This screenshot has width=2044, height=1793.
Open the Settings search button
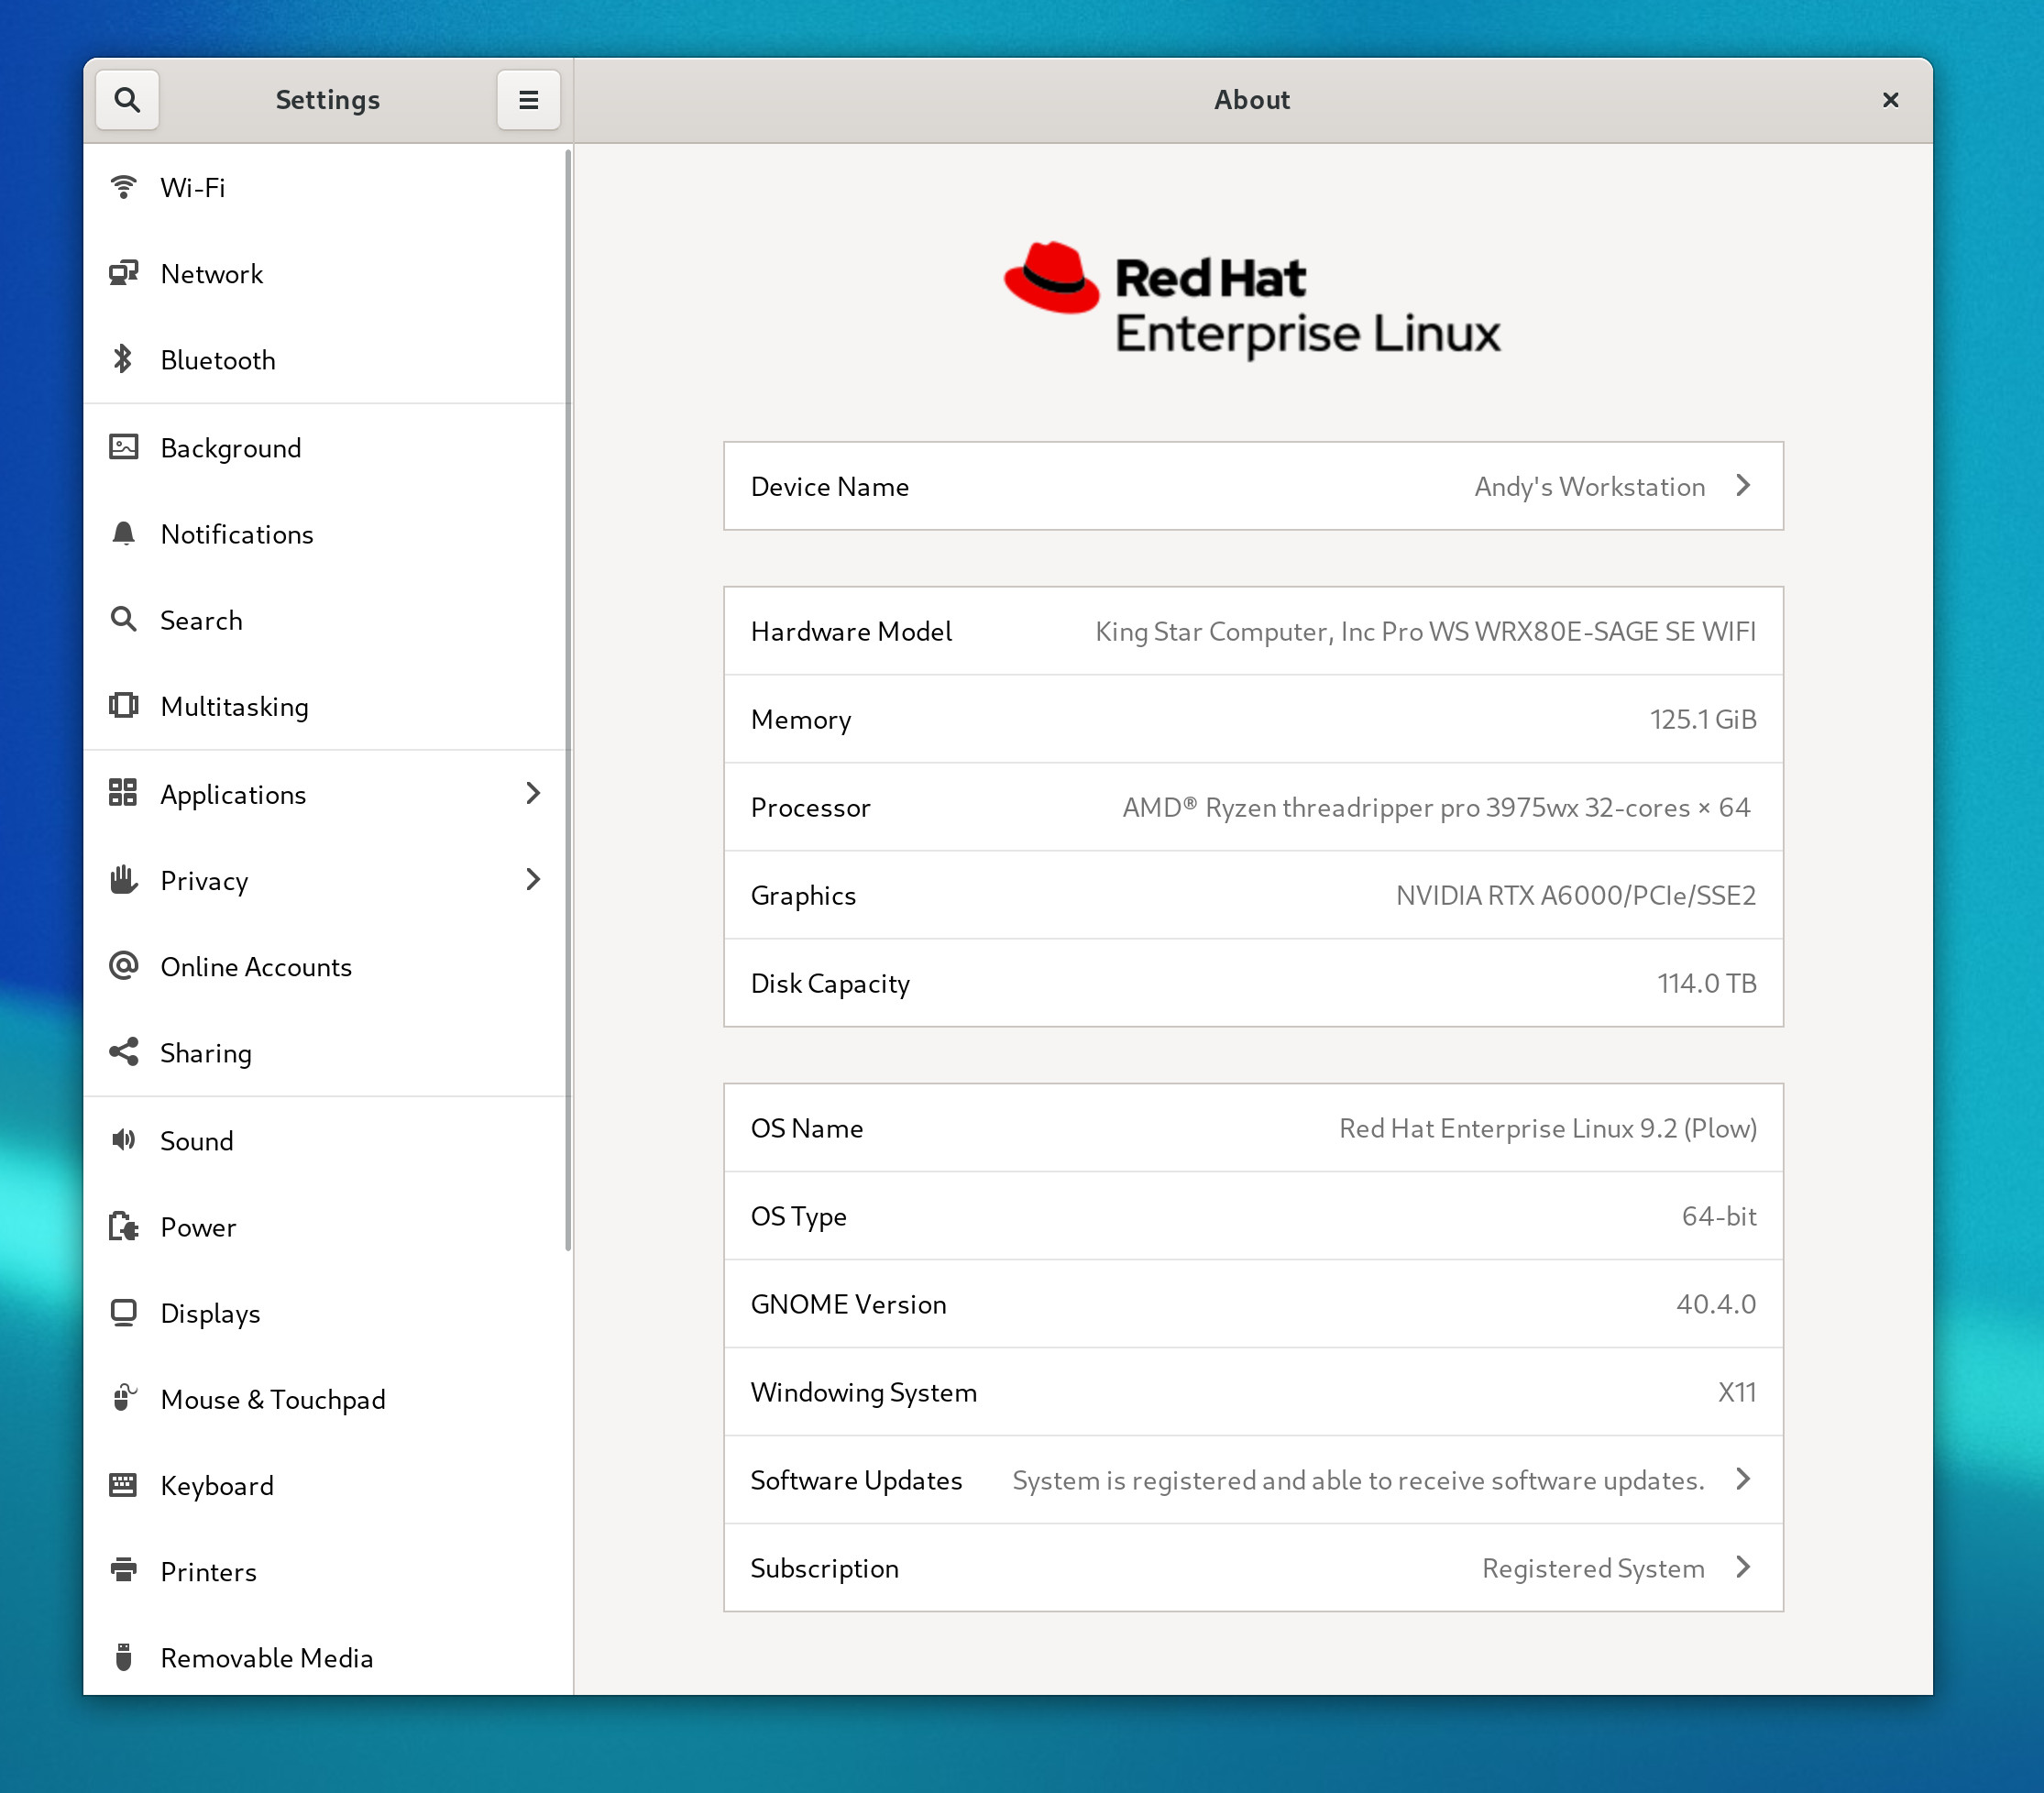pos(127,100)
